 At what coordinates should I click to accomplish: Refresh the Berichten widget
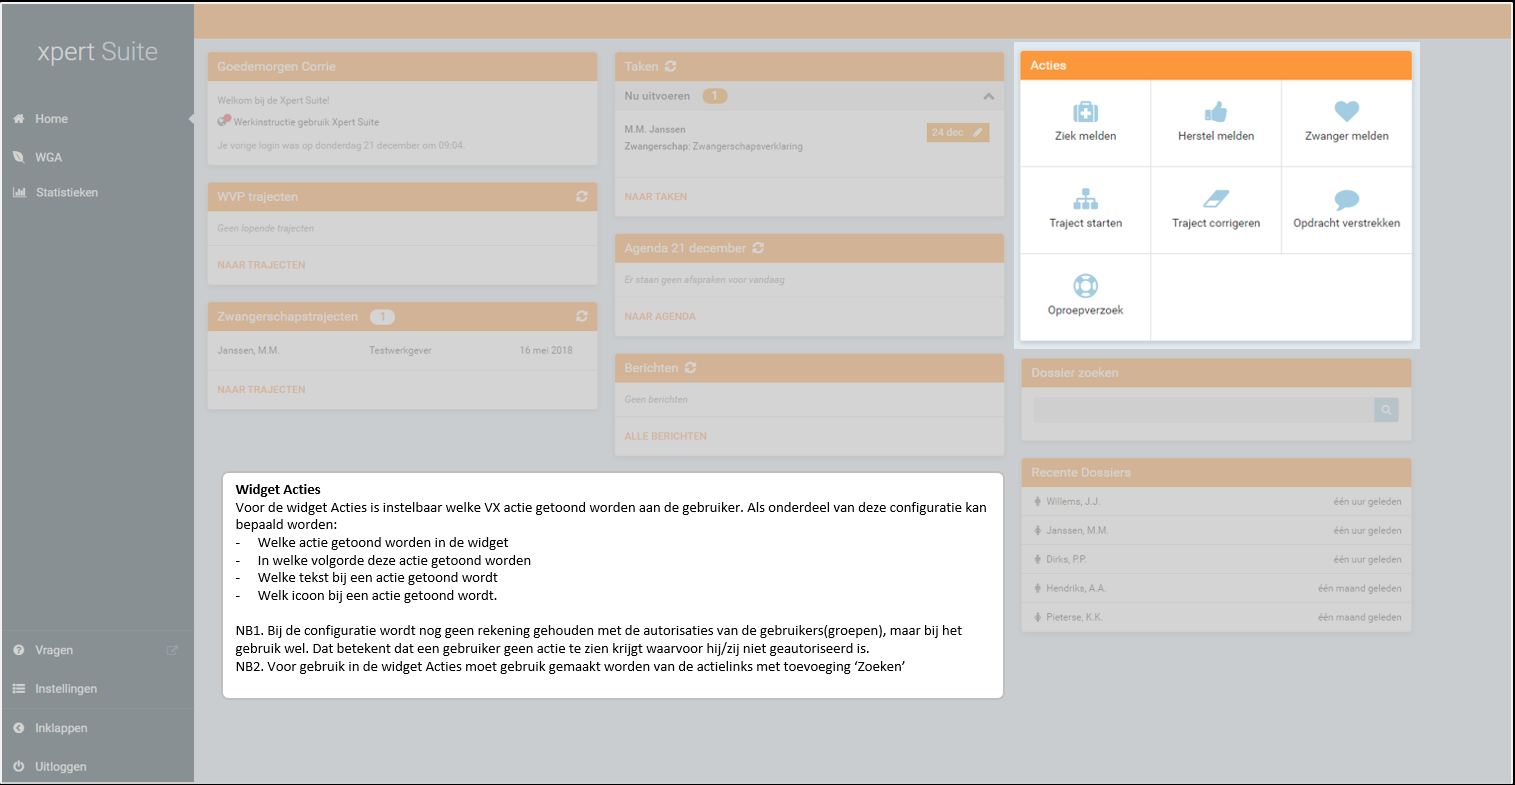691,368
